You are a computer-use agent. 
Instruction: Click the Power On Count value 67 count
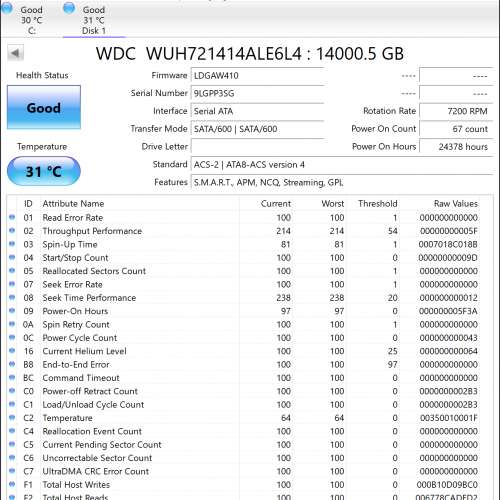click(456, 129)
